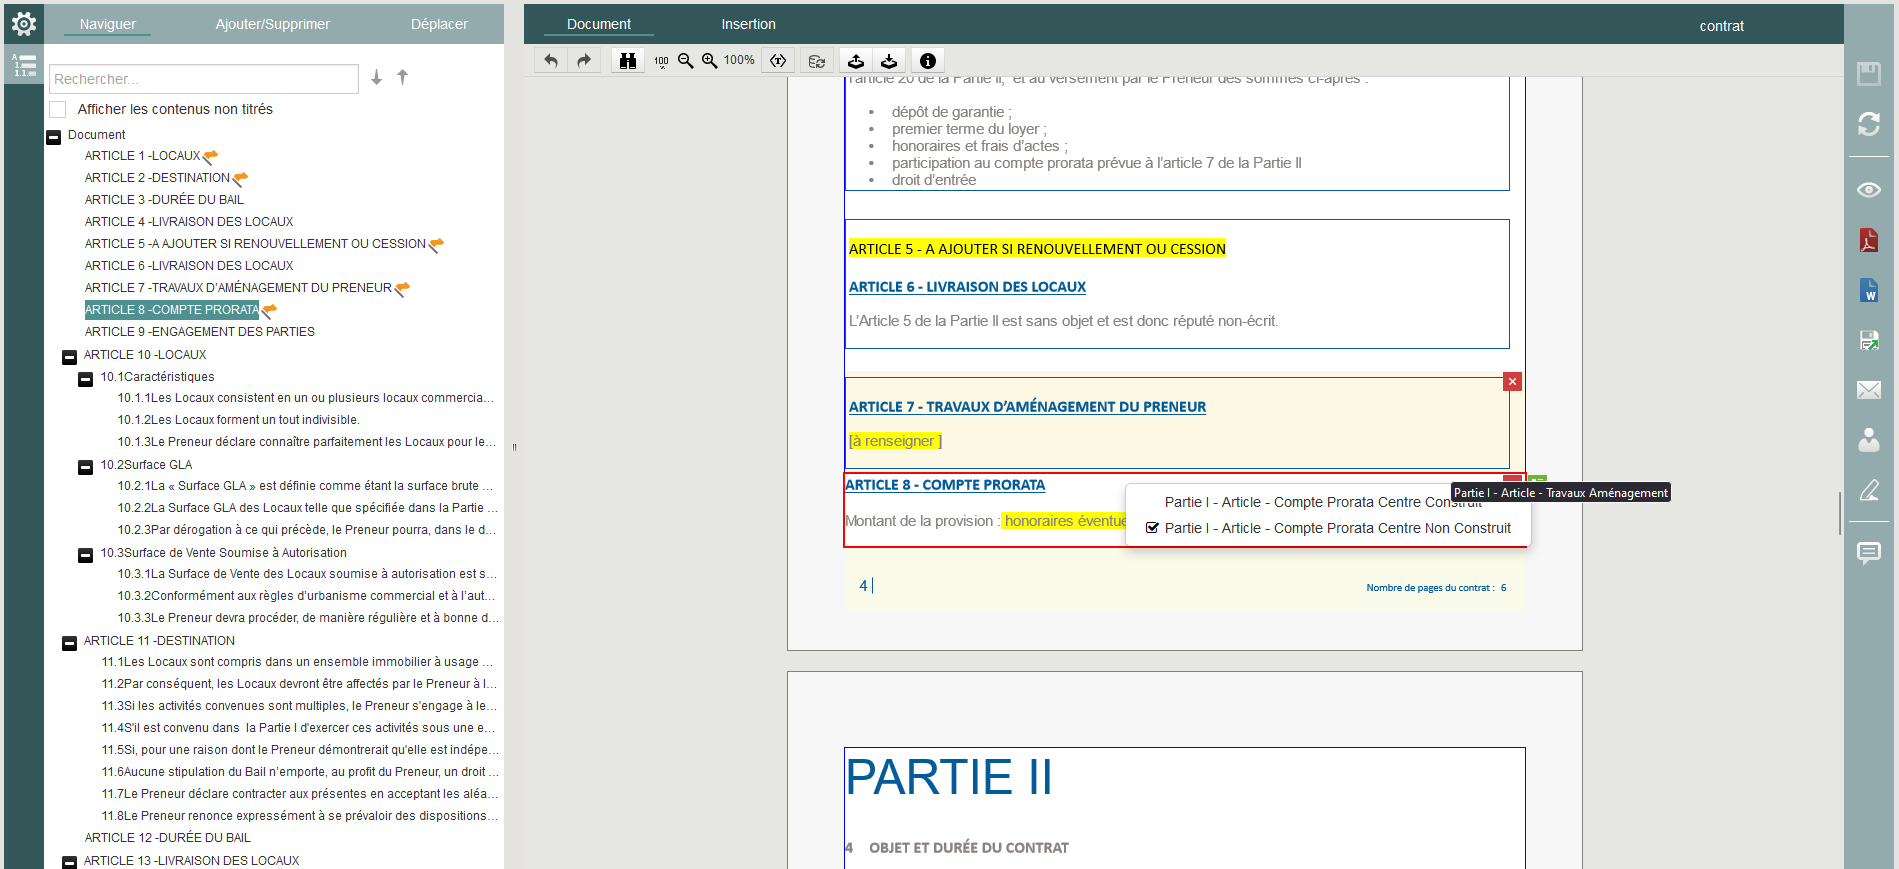The image size is (1899, 869).
Task: Switch to the Naviguer tab
Action: point(108,24)
